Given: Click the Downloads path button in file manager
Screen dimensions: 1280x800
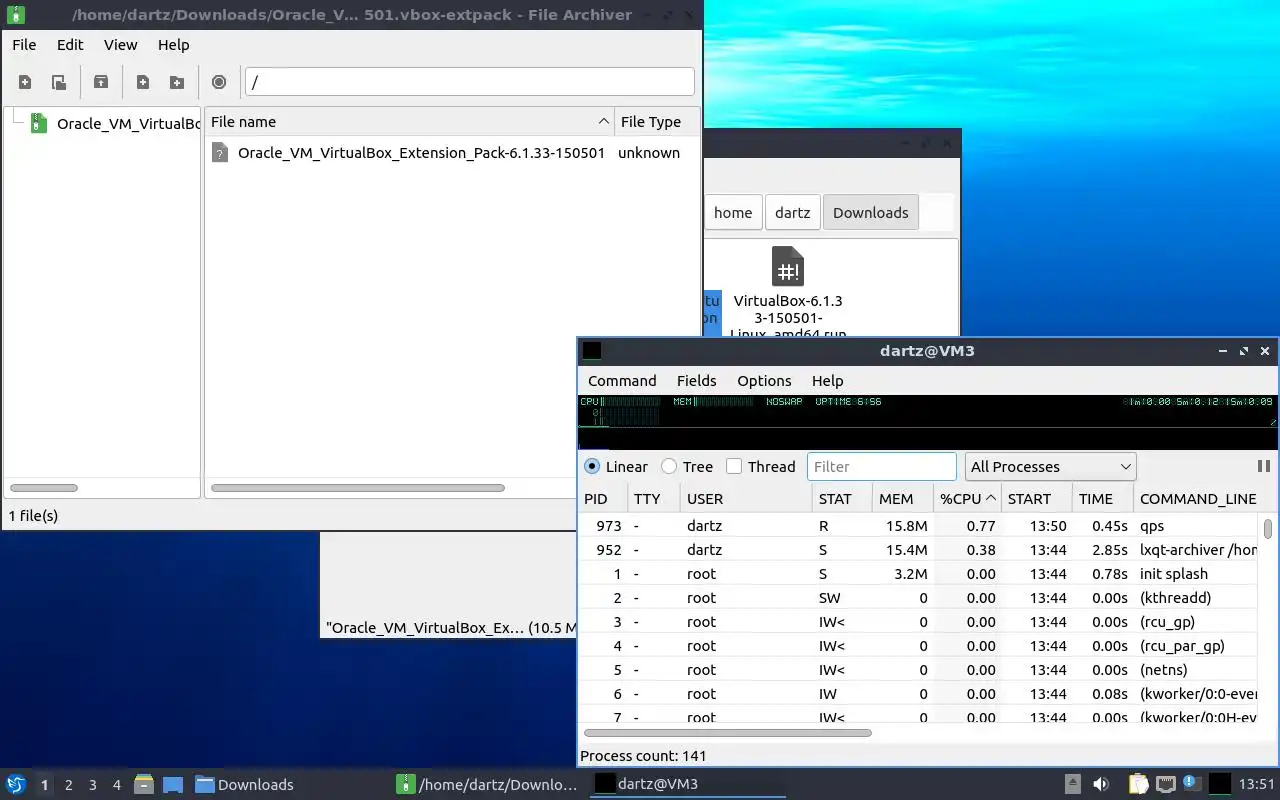Looking at the screenshot, I should (x=871, y=212).
